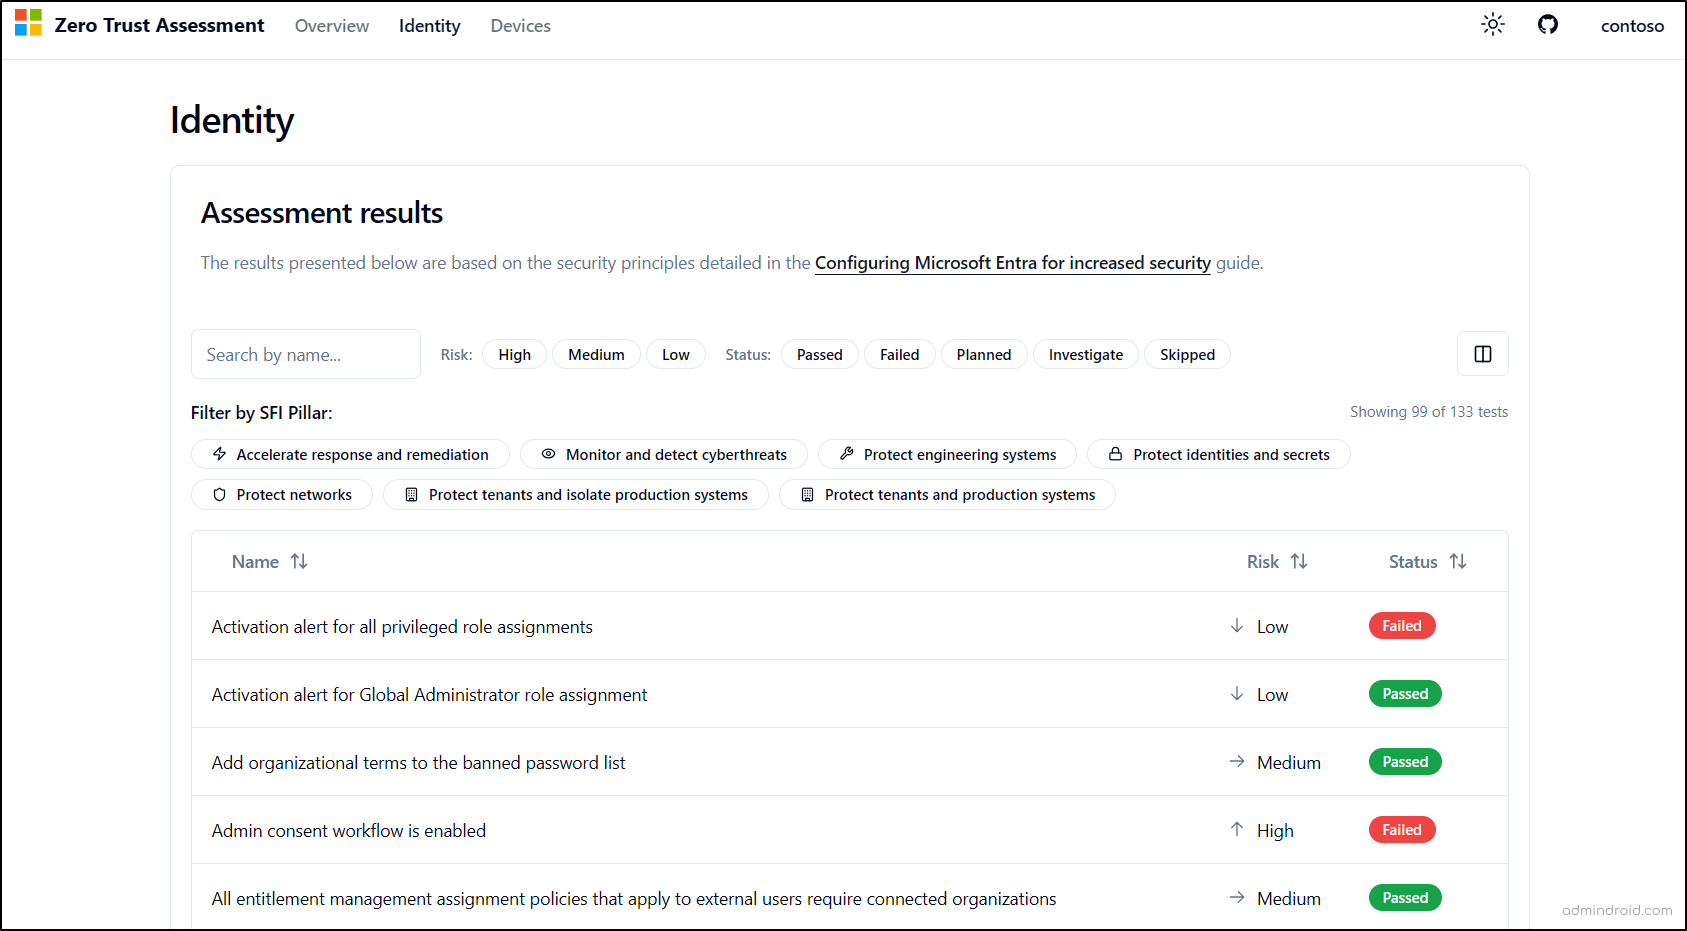Switch to the Overview tab
This screenshot has height=931, width=1687.
pyautogui.click(x=331, y=26)
